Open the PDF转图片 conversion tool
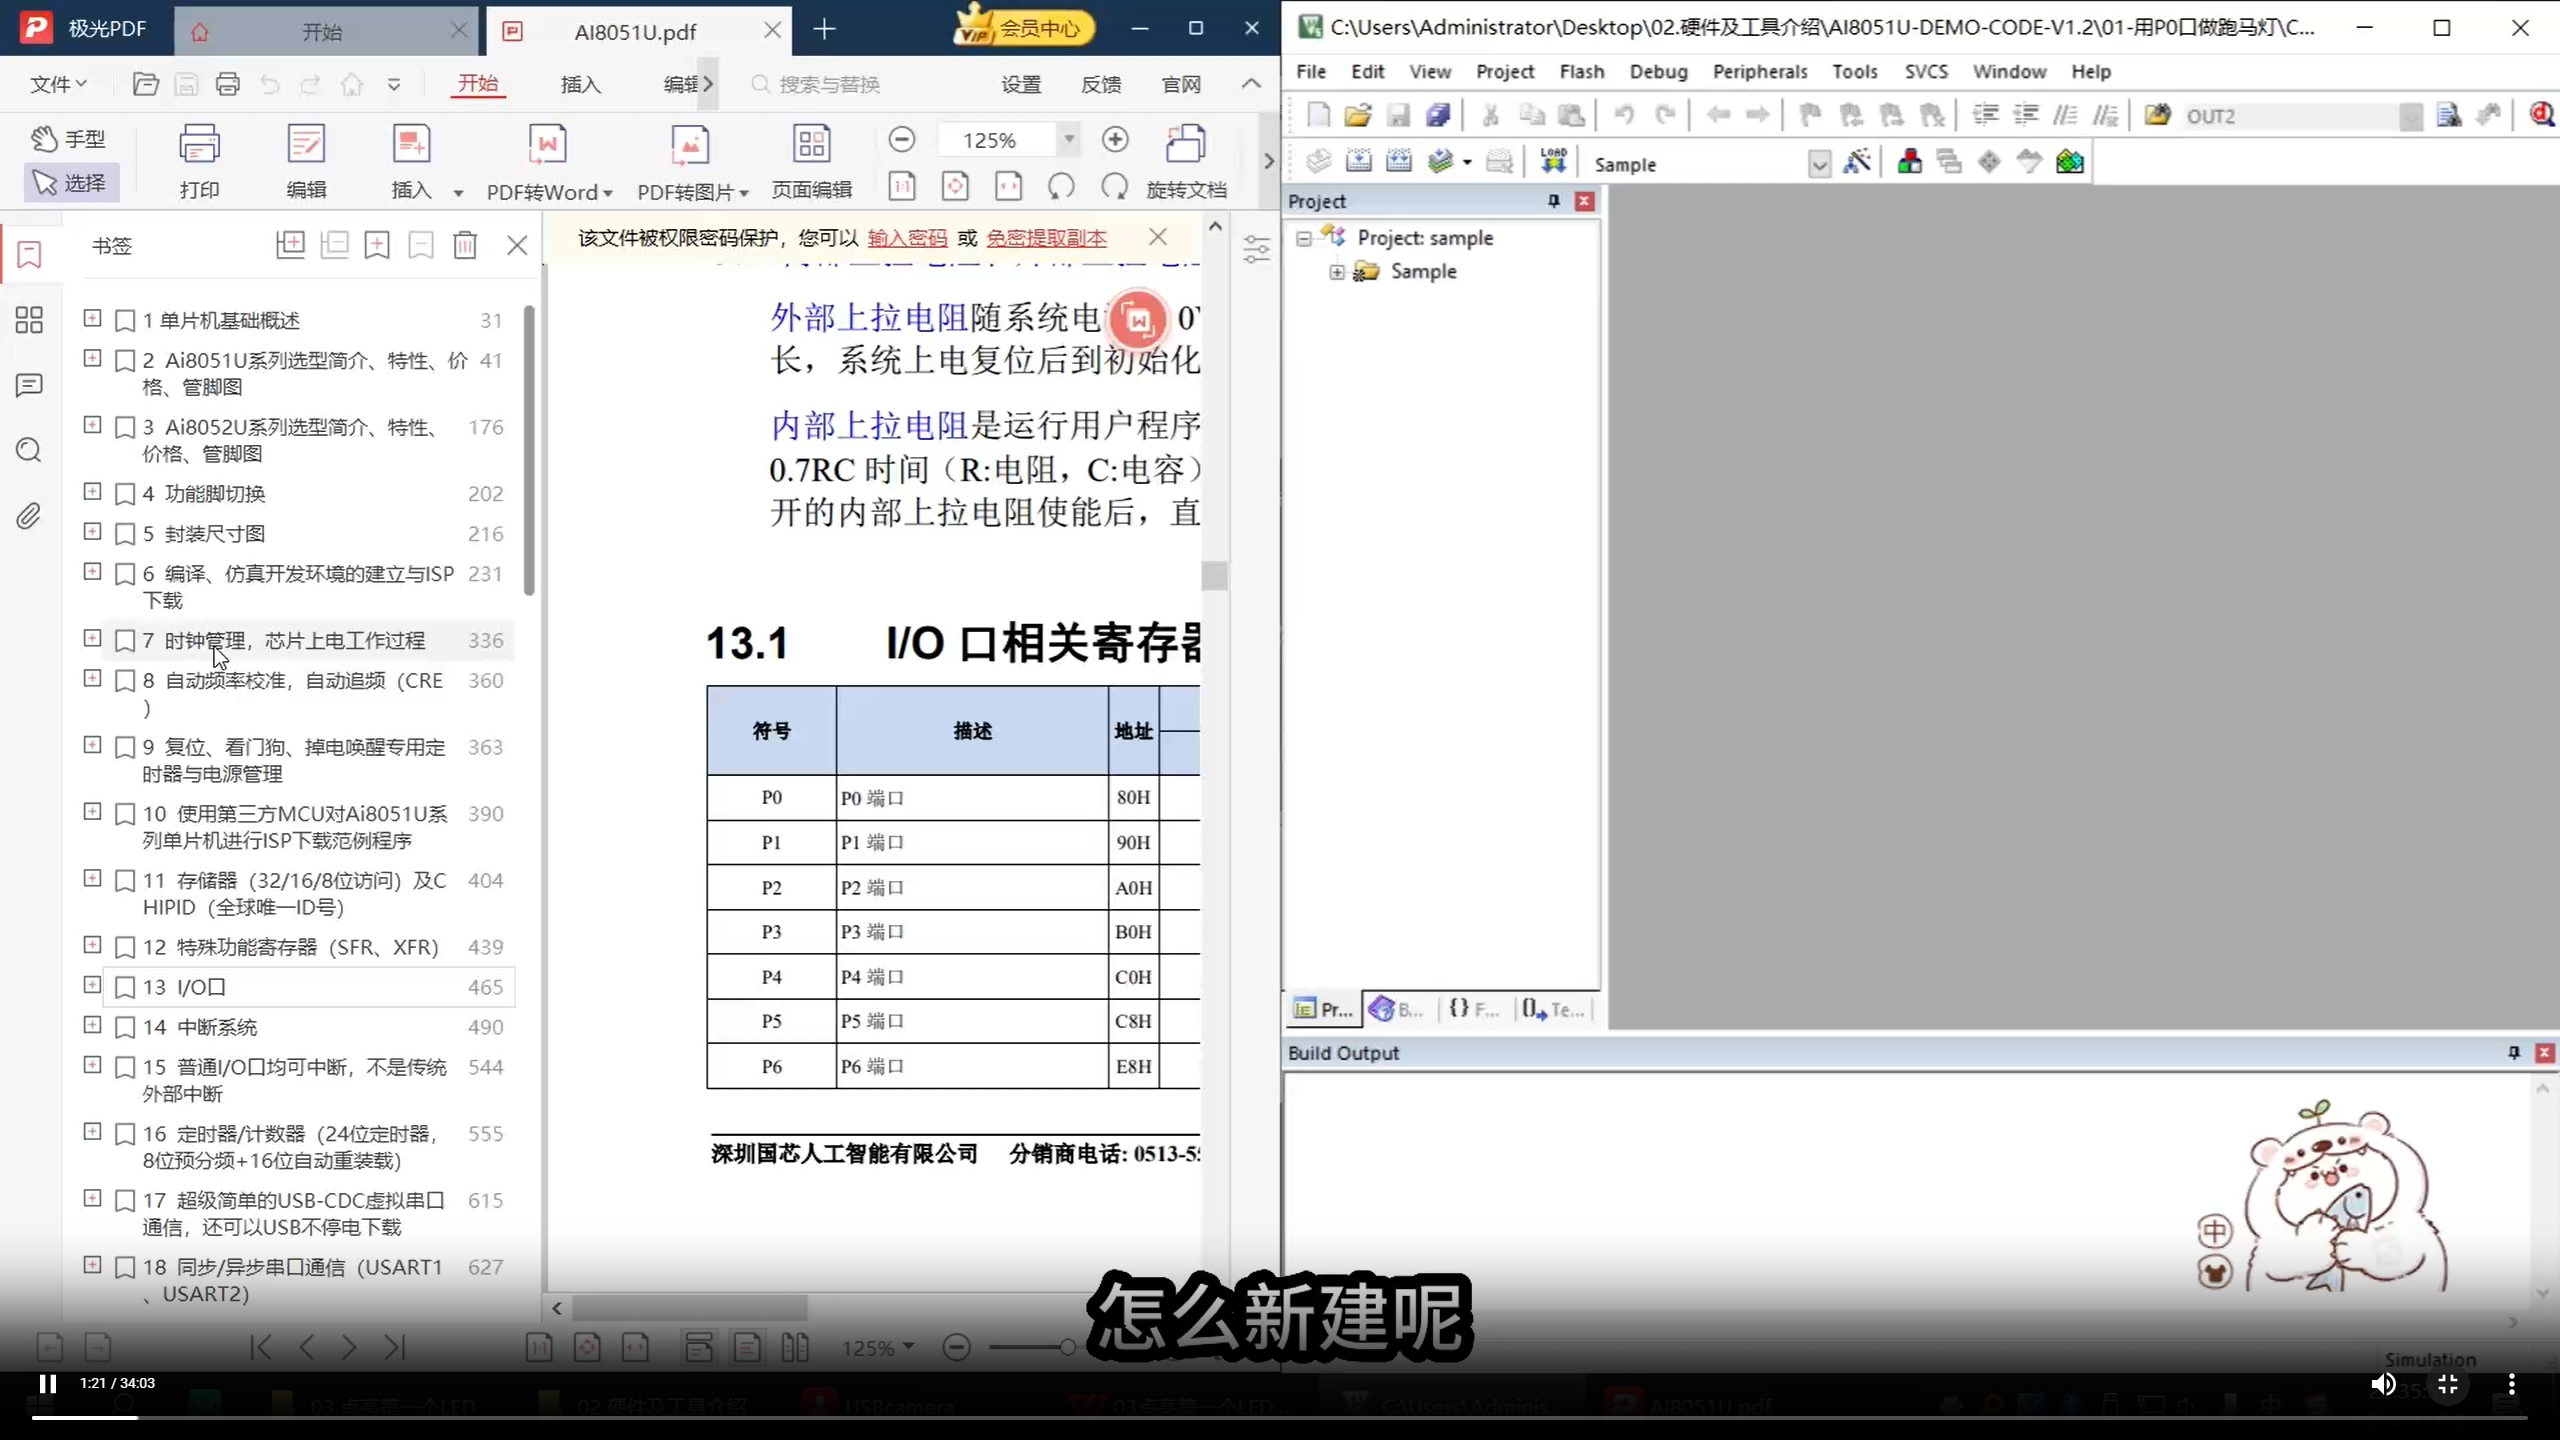The image size is (2560, 1440). coord(691,160)
